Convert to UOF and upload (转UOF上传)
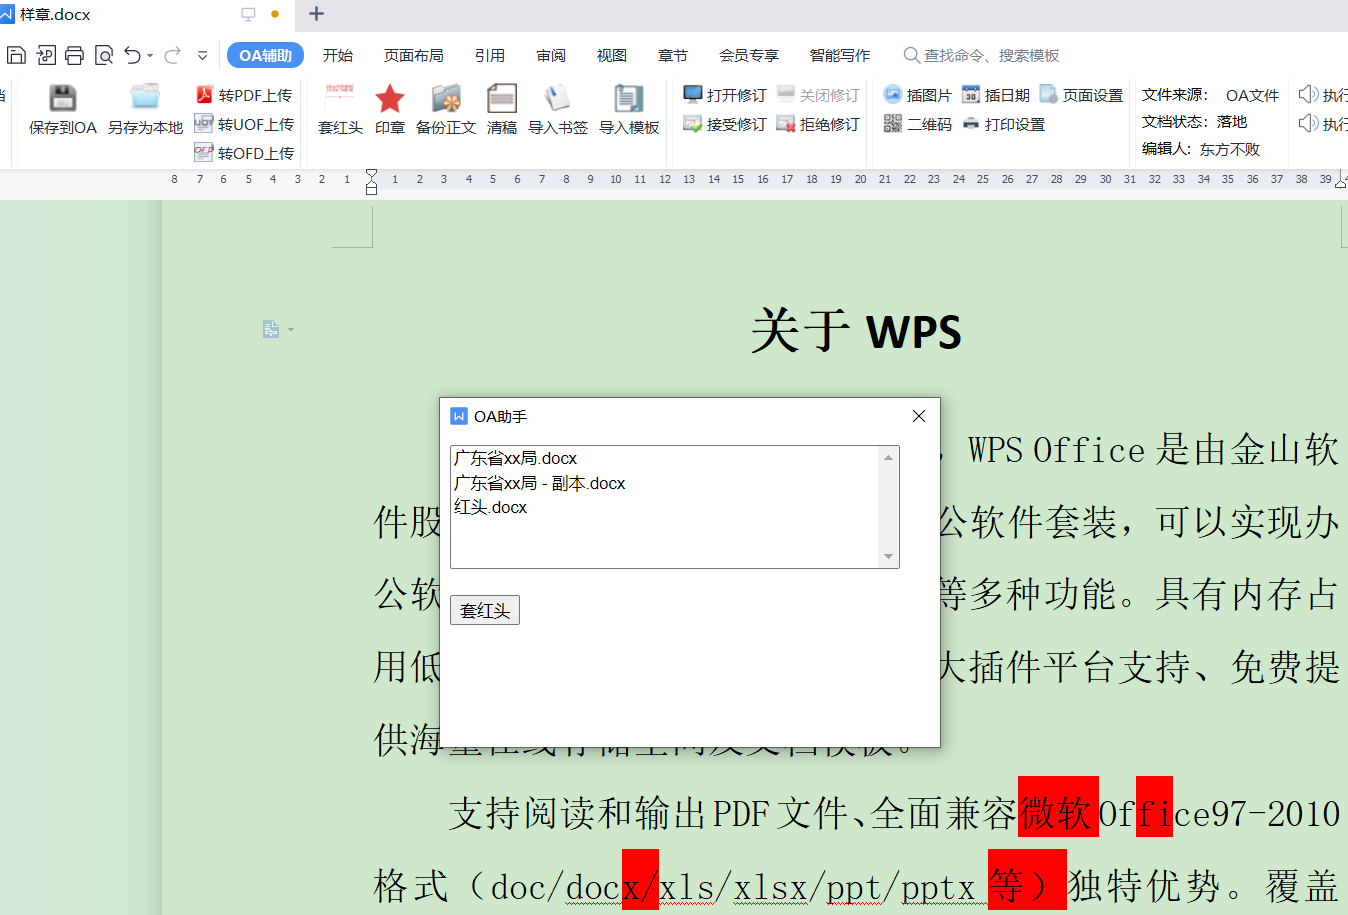The height and width of the screenshot is (915, 1348). pos(244,124)
